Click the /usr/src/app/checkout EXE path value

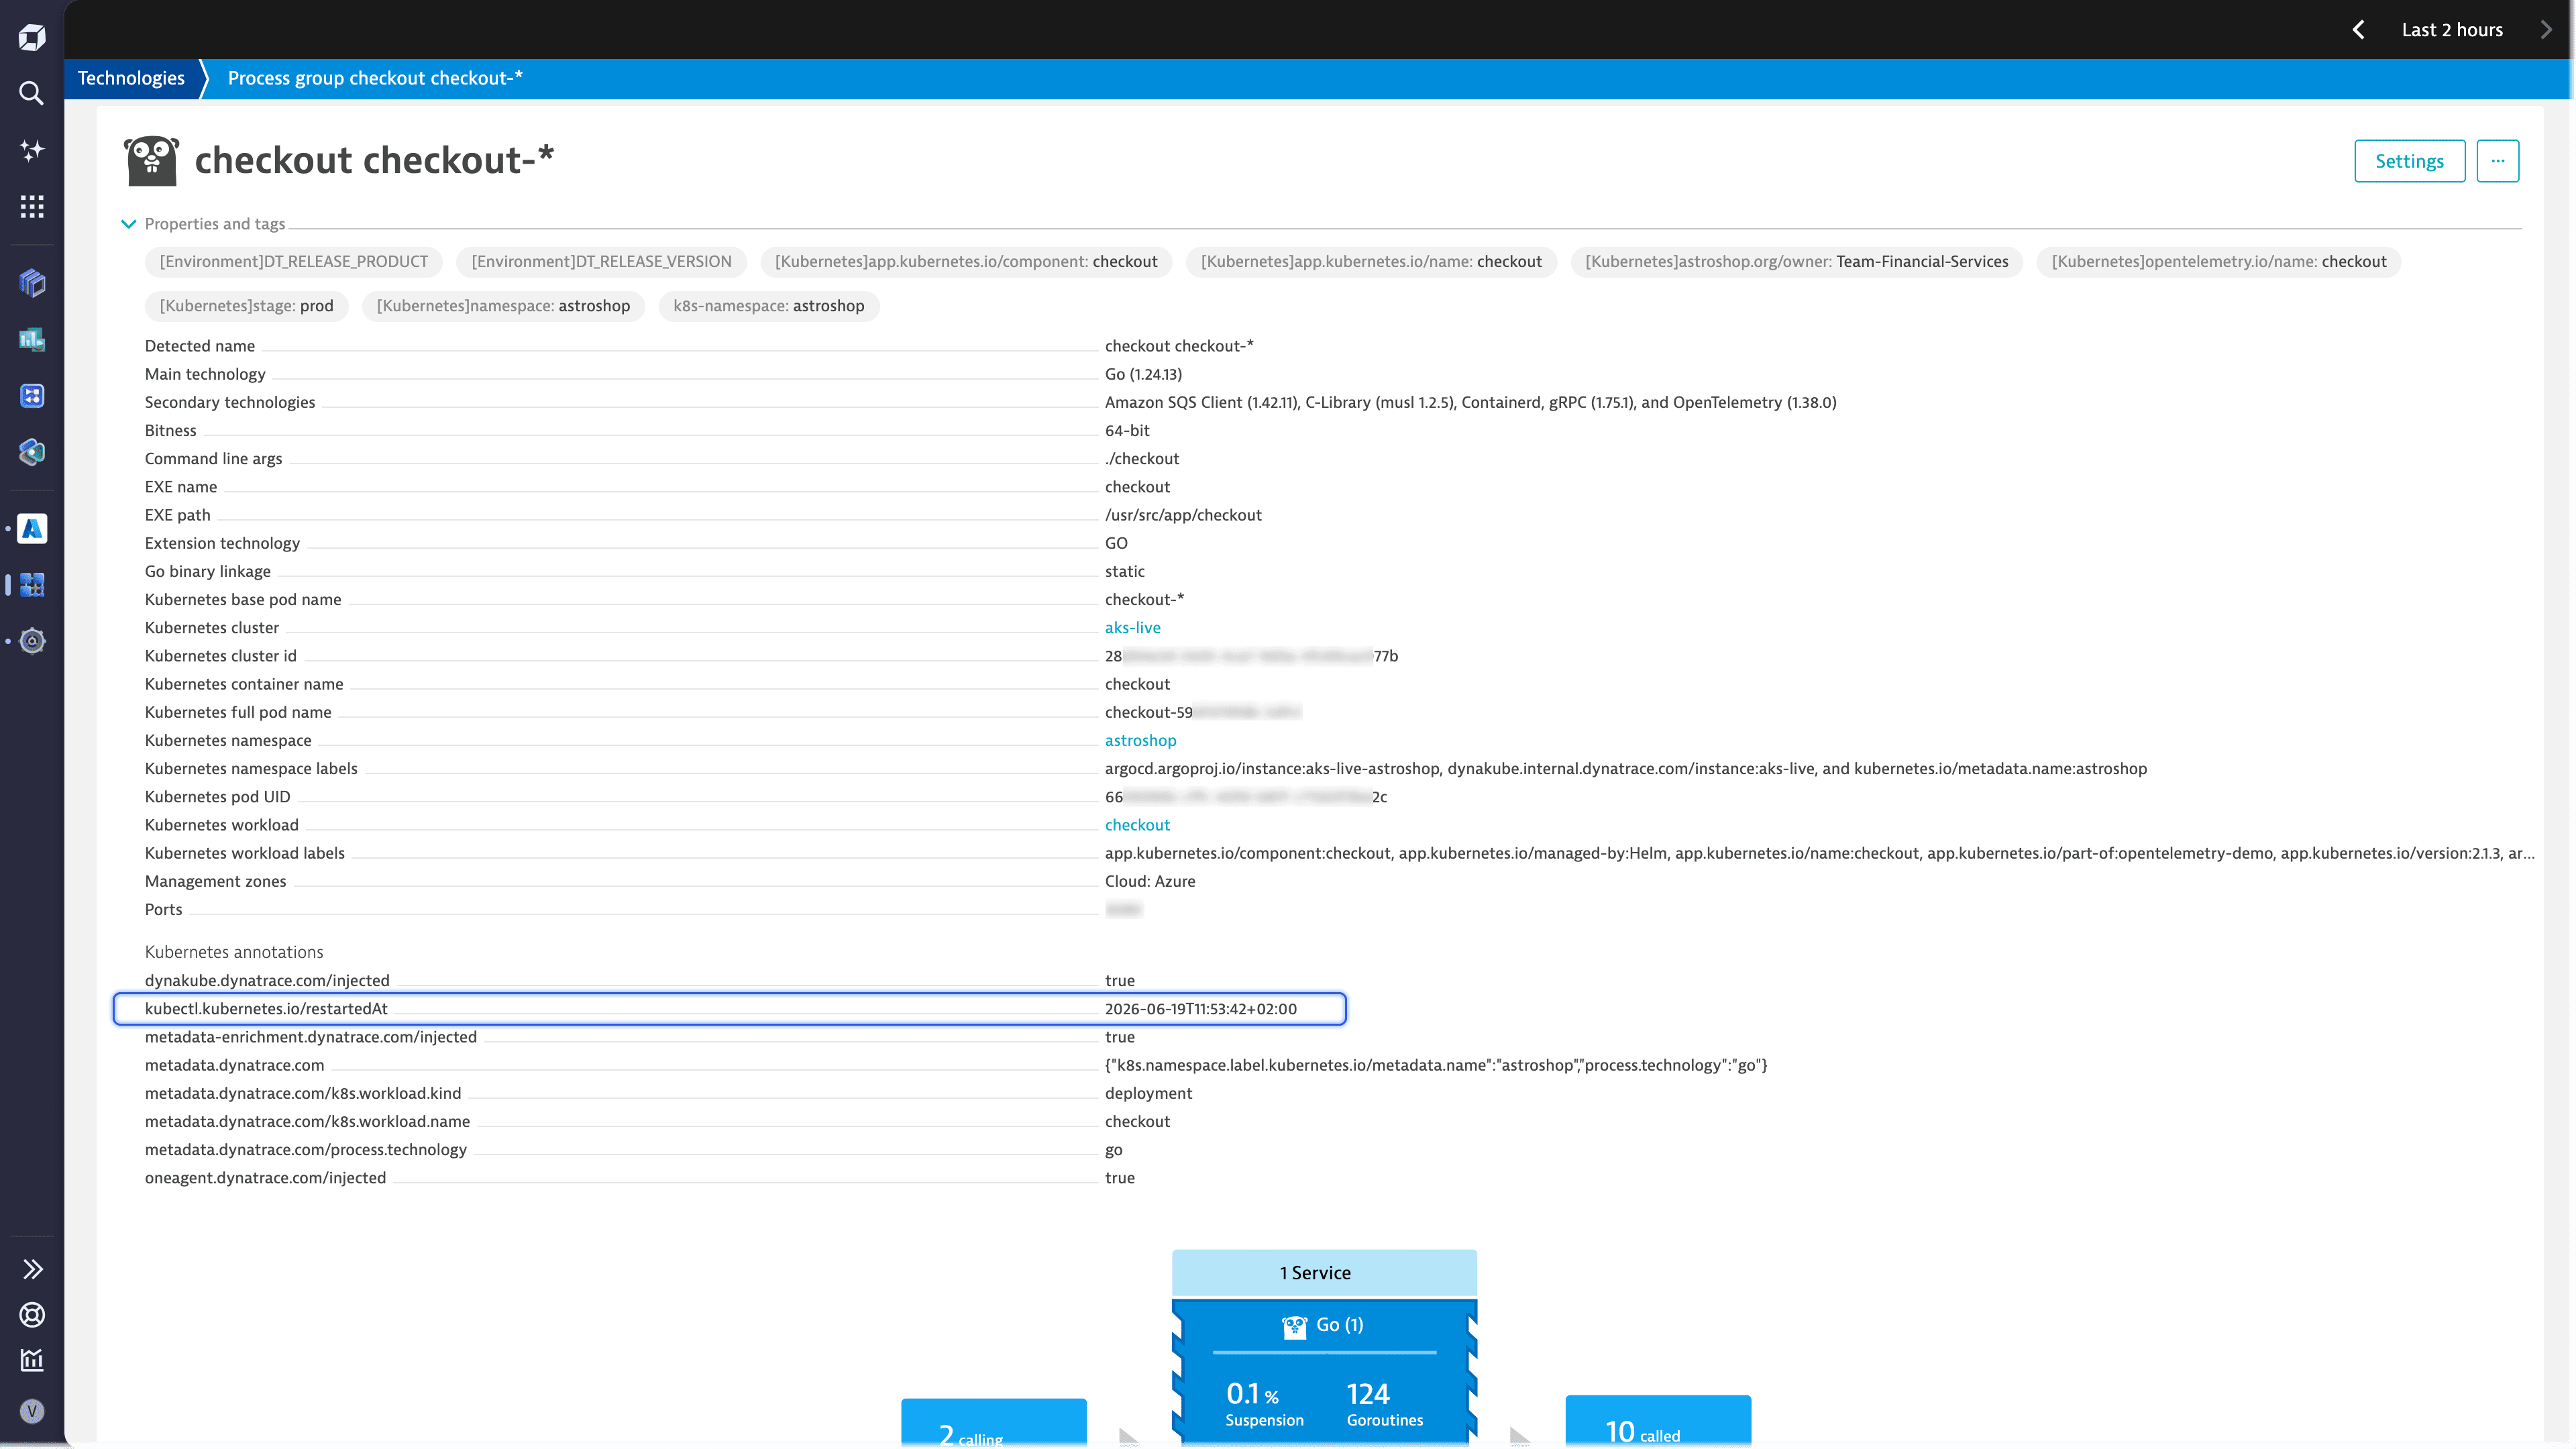(1183, 515)
